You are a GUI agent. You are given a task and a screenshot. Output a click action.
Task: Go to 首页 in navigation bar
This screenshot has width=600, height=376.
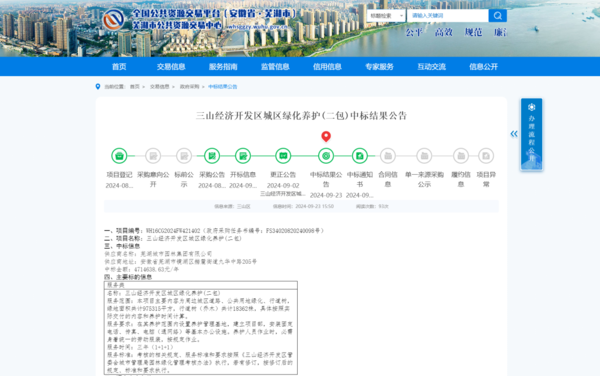(119, 67)
